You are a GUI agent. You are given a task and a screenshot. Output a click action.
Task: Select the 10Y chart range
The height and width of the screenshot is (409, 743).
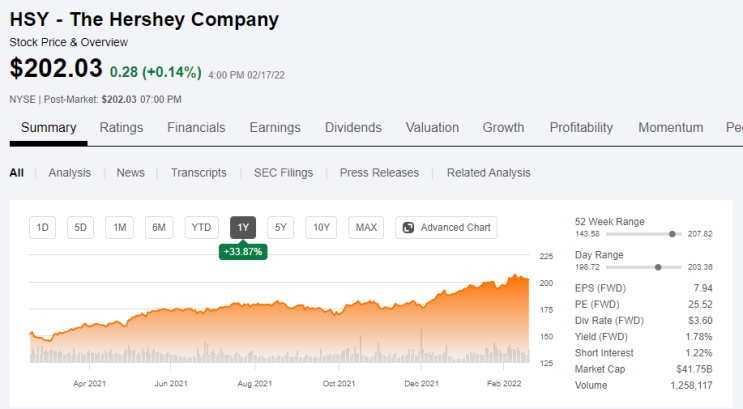(321, 227)
